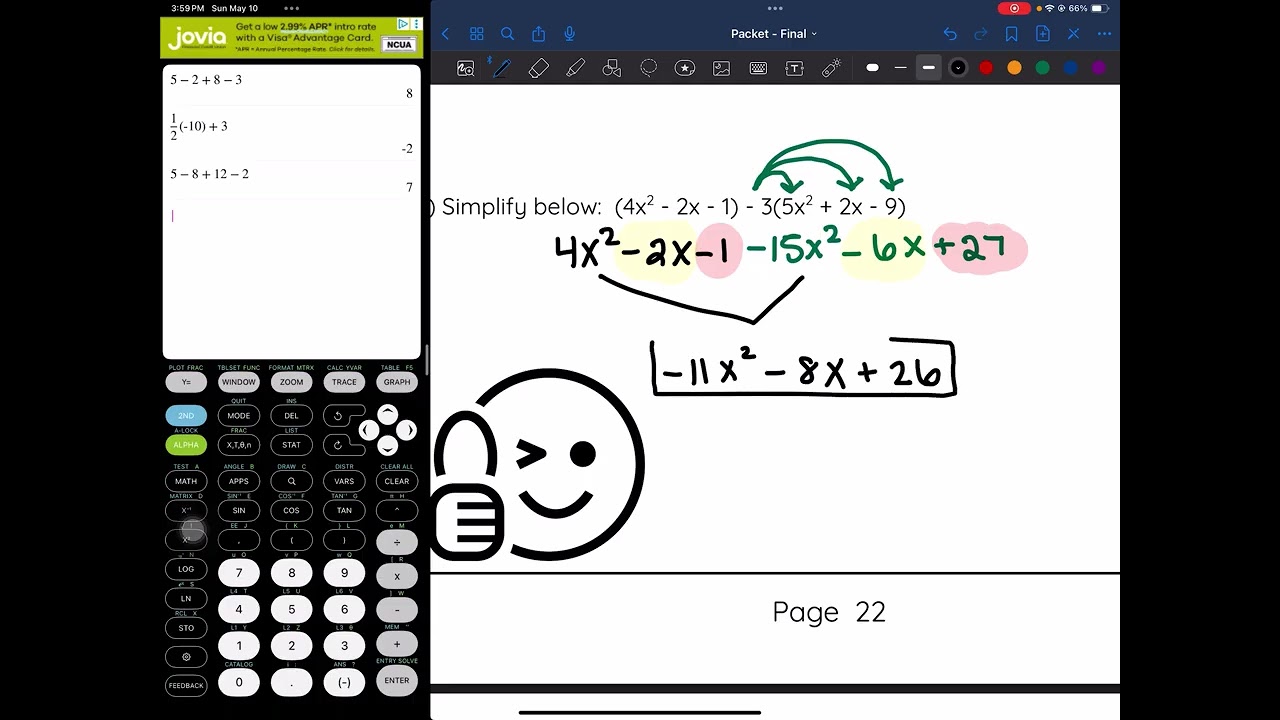Screen dimensions: 1280x720
Task: Search within the Packet document
Action: (507, 34)
